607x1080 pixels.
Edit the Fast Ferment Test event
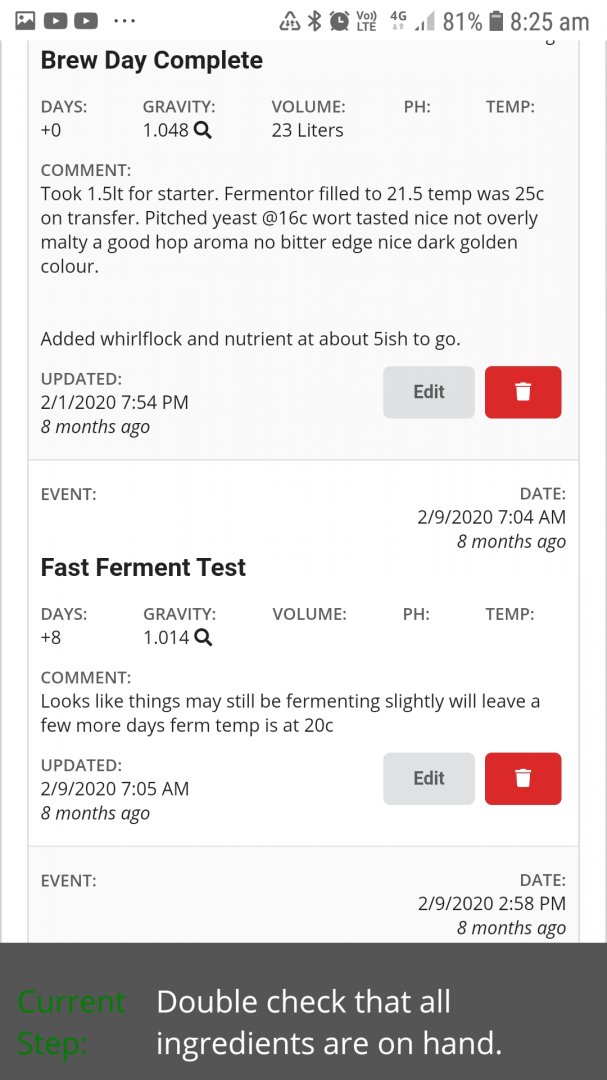pyautogui.click(x=428, y=778)
